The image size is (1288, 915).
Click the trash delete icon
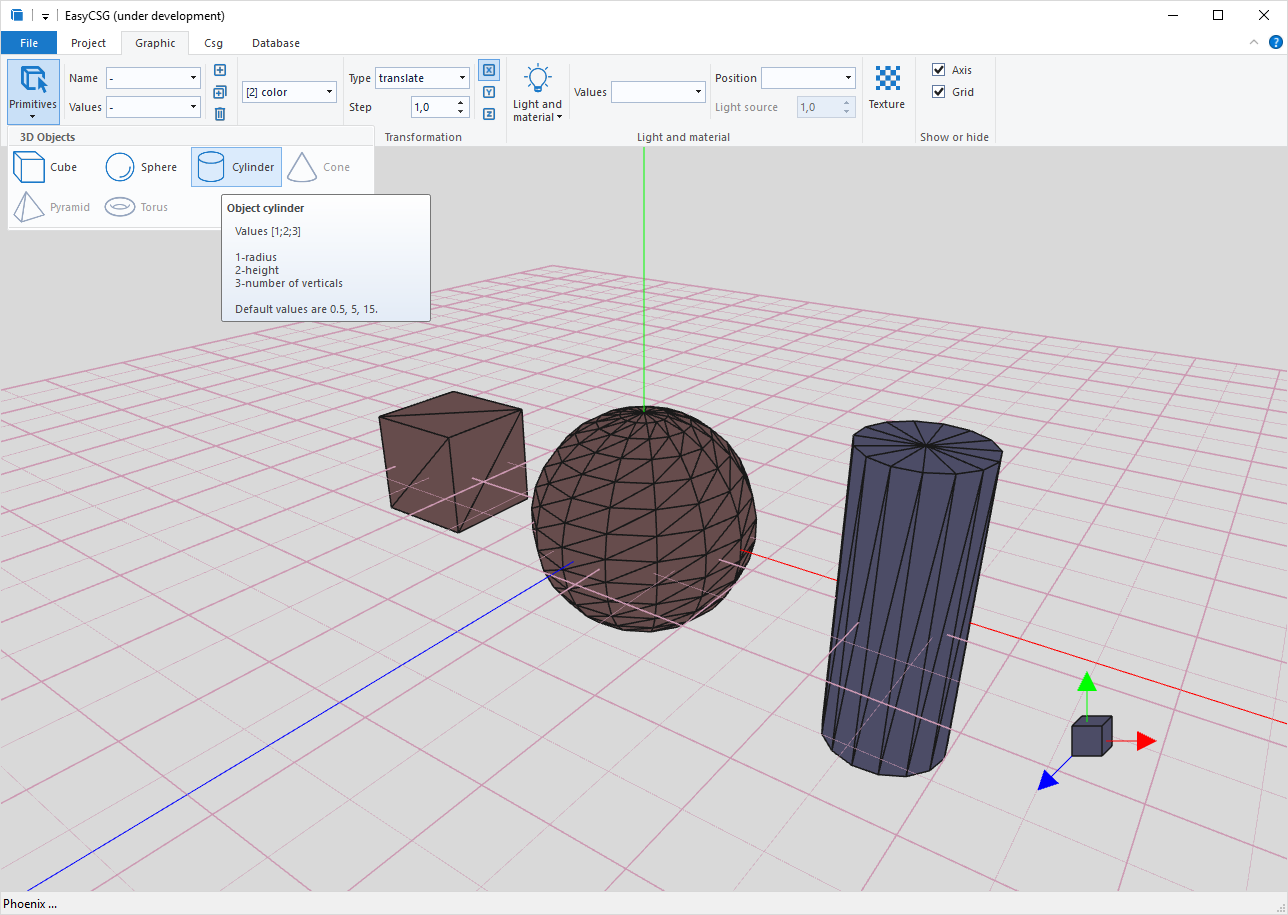coord(220,114)
